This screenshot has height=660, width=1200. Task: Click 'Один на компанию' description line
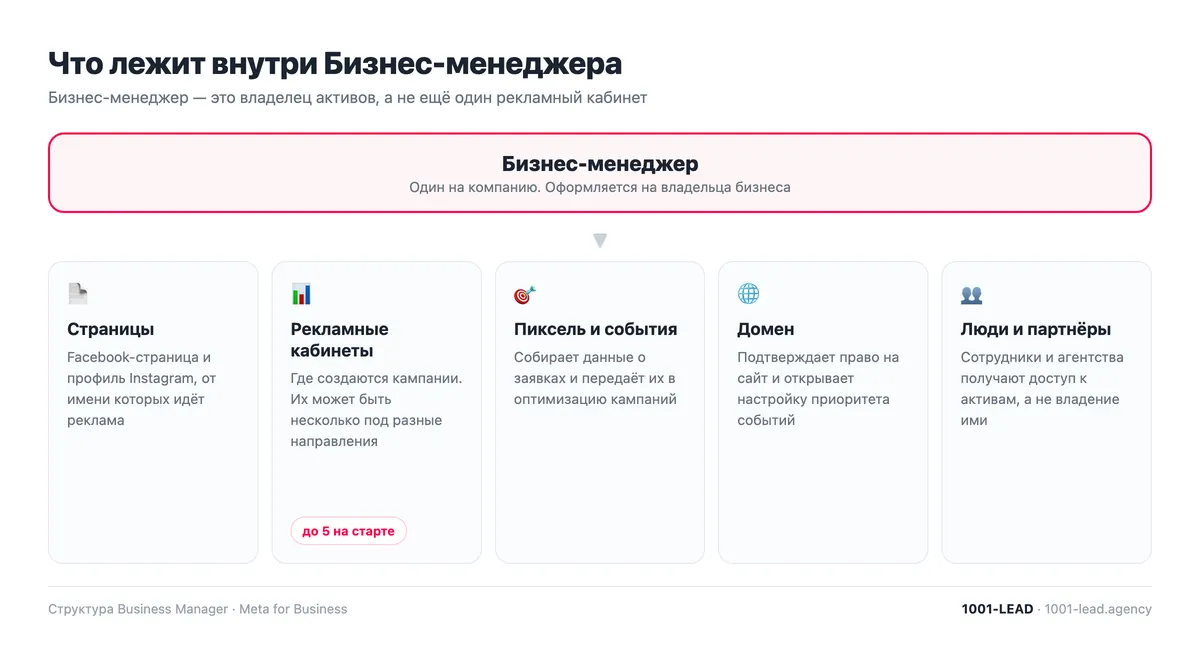pyautogui.click(x=600, y=187)
